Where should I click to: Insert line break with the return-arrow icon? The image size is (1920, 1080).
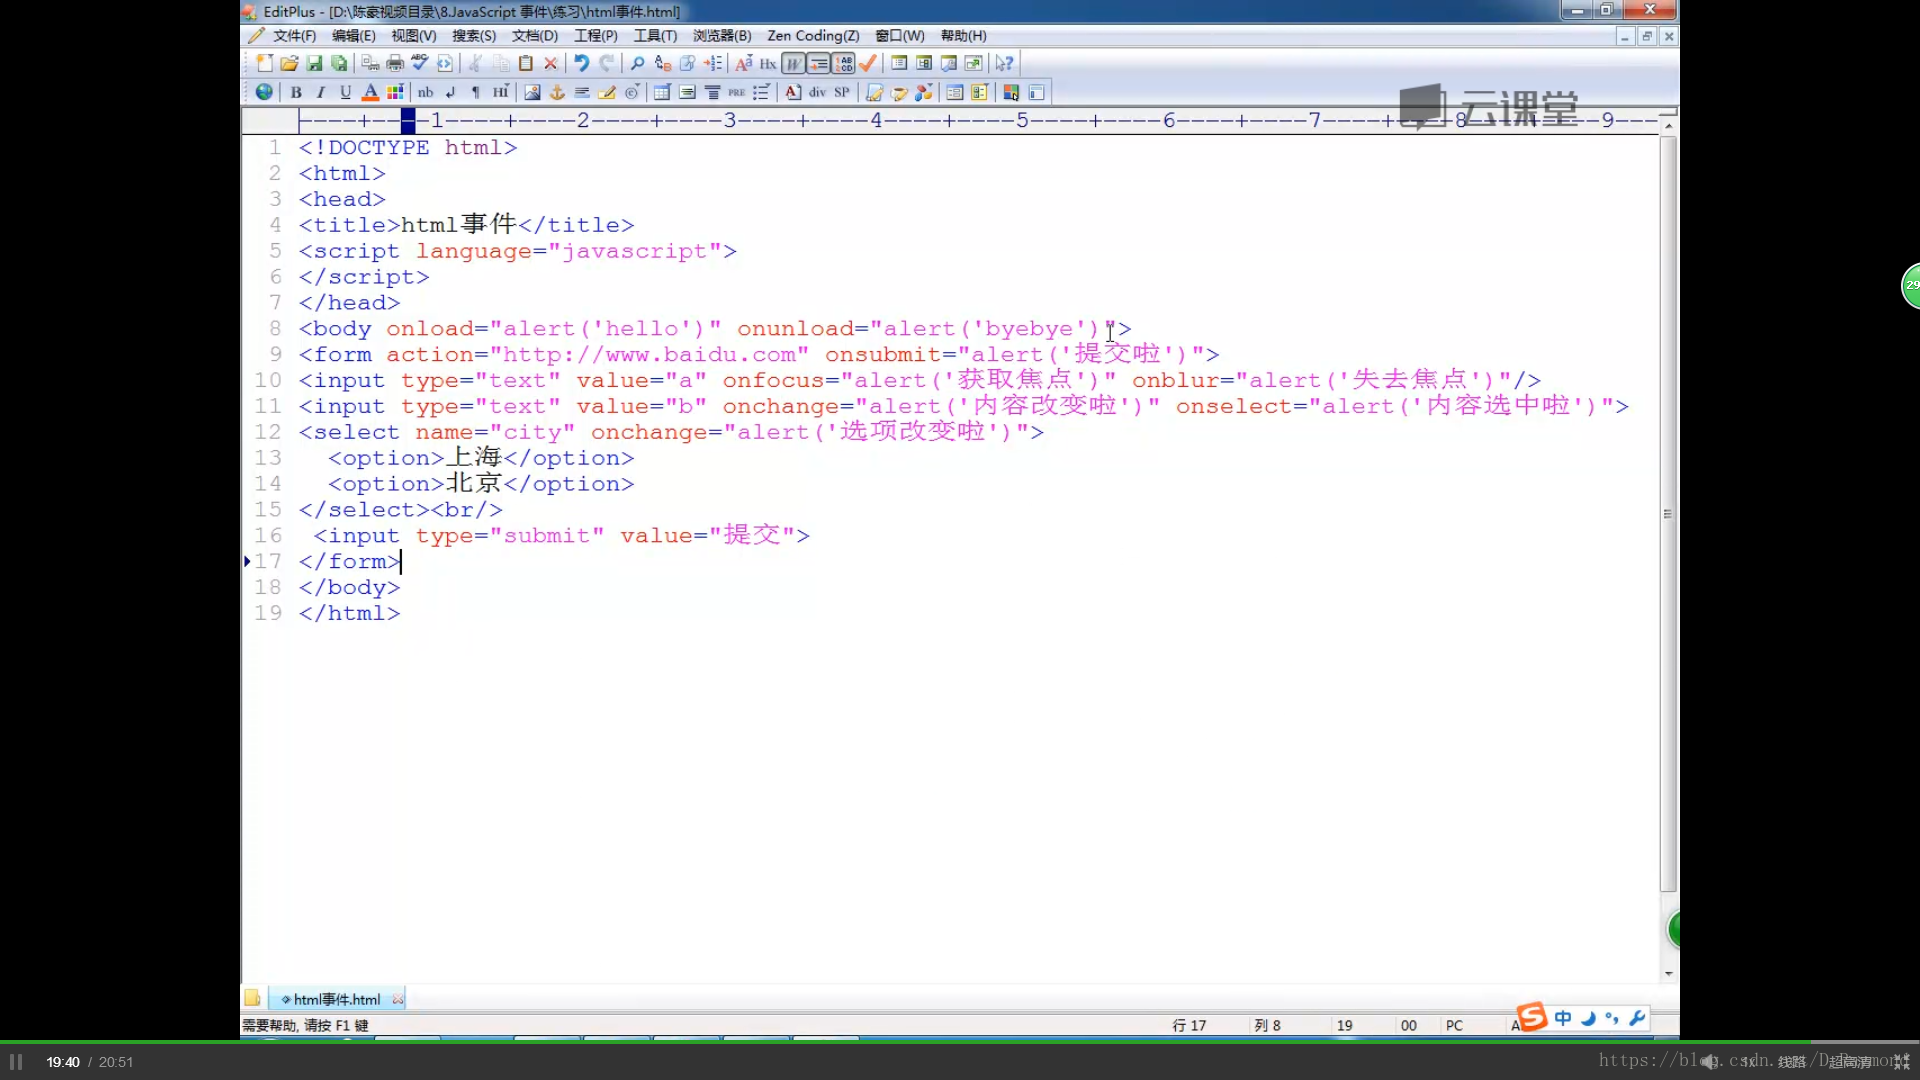[451, 92]
